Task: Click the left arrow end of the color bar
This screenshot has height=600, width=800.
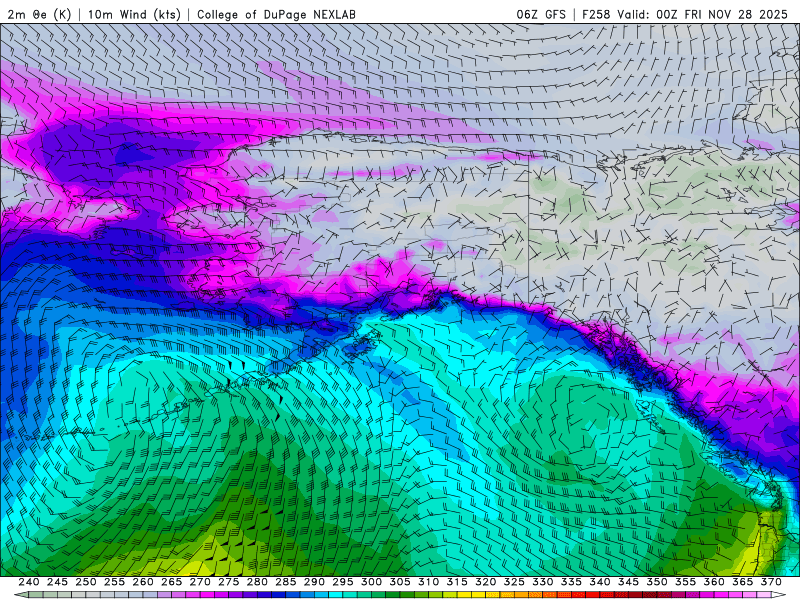Action: (x=20, y=595)
